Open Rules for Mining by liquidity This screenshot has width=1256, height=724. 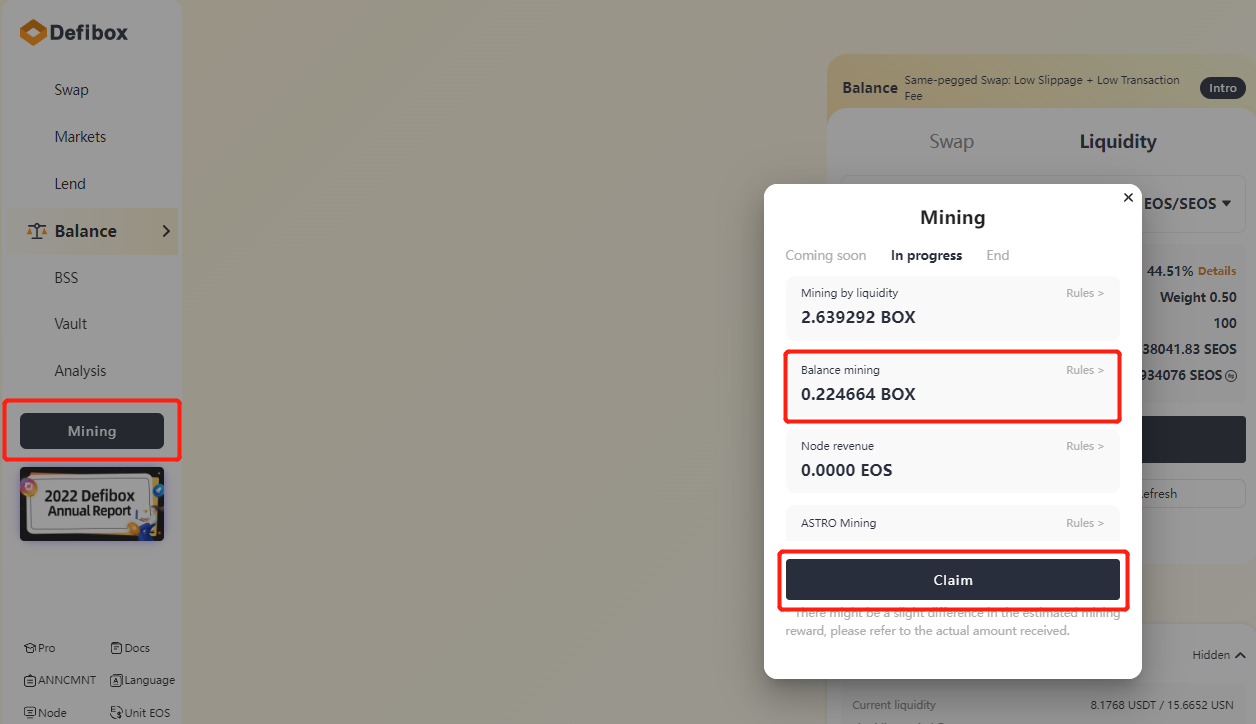coord(1085,293)
